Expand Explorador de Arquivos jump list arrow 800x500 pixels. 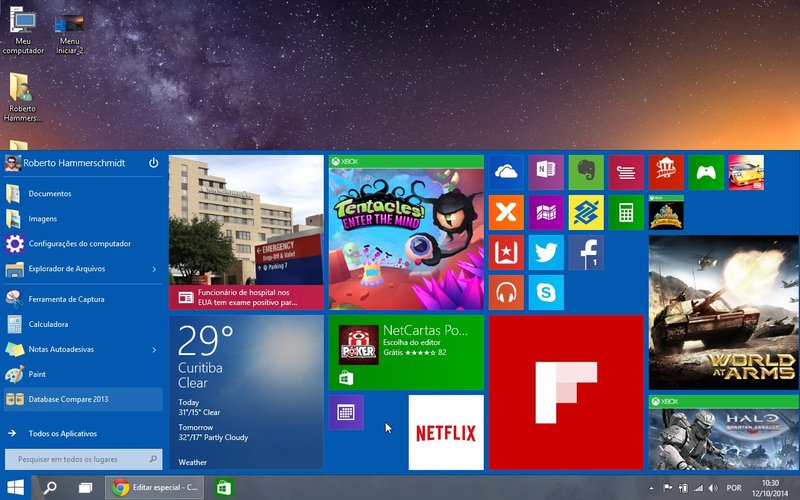pos(154,269)
